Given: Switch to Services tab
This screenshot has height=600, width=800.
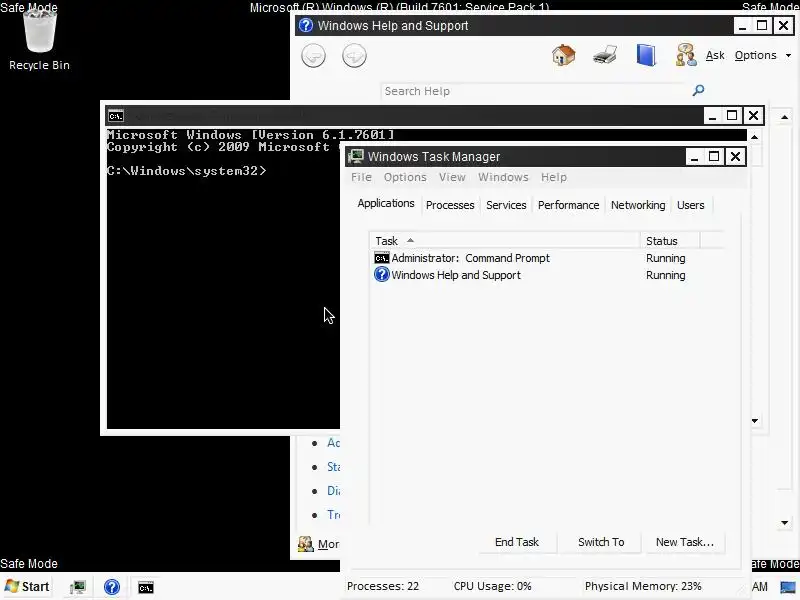Looking at the screenshot, I should (506, 205).
